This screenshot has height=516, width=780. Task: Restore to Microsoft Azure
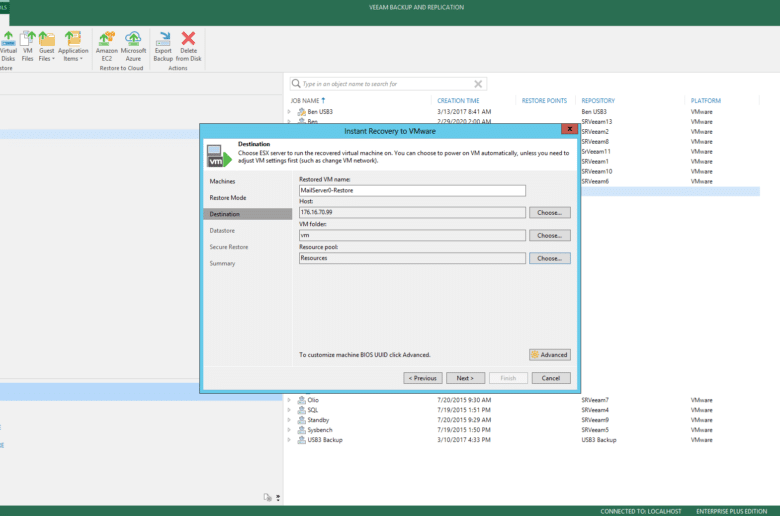point(133,46)
